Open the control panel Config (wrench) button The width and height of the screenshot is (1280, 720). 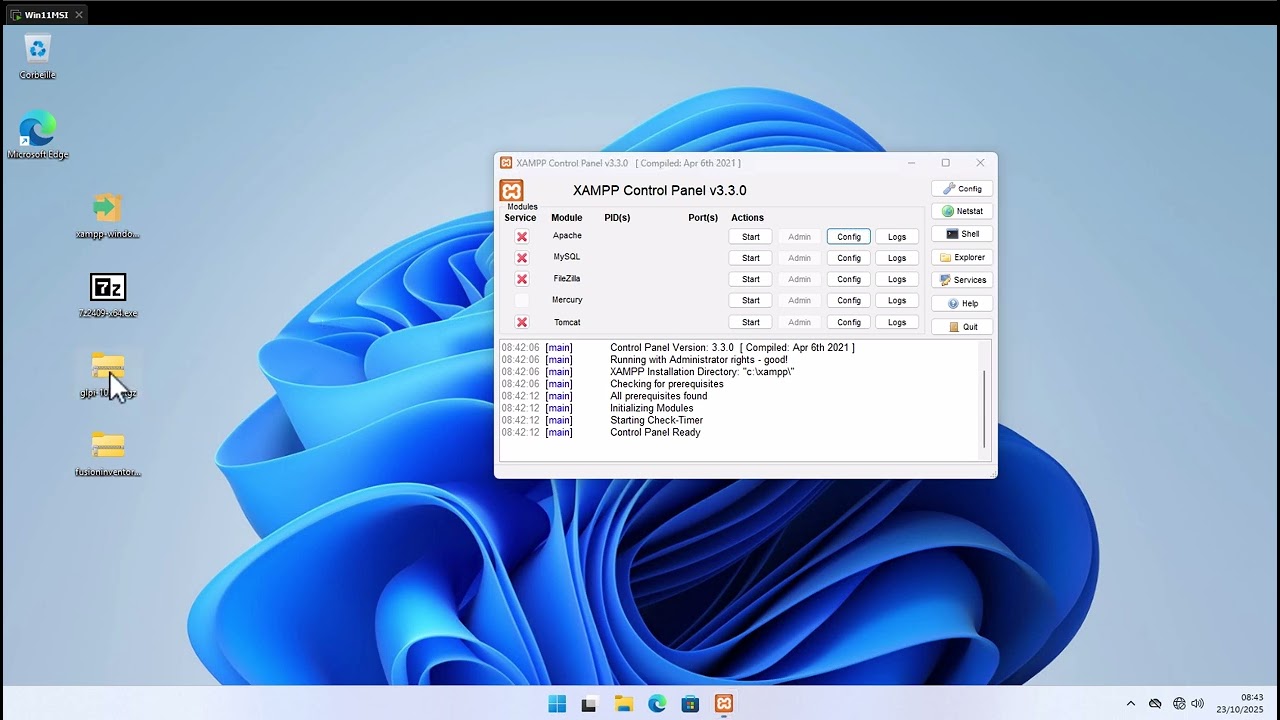click(962, 188)
